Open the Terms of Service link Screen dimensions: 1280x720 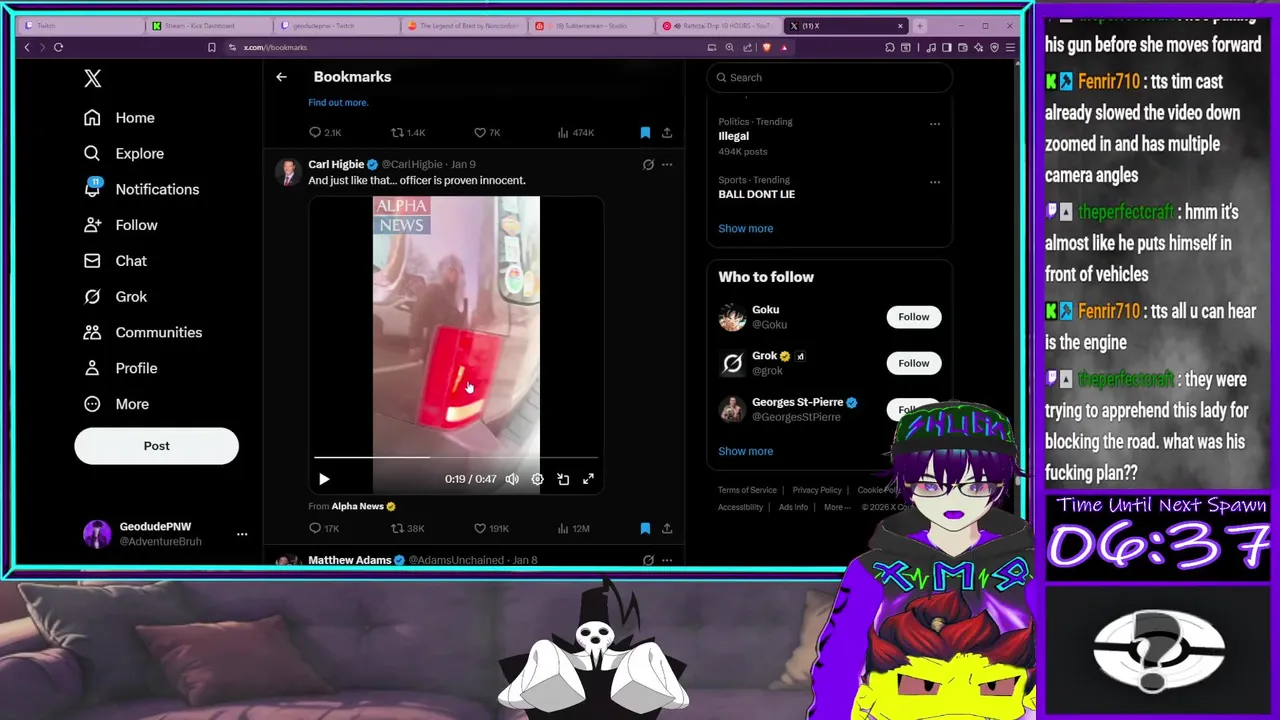(747, 490)
